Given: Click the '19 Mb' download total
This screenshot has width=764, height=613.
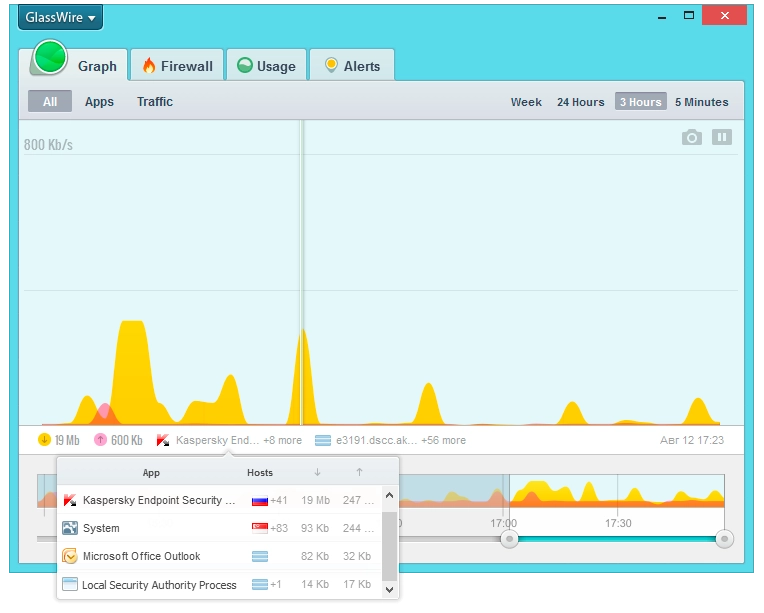Looking at the screenshot, I should [67, 440].
